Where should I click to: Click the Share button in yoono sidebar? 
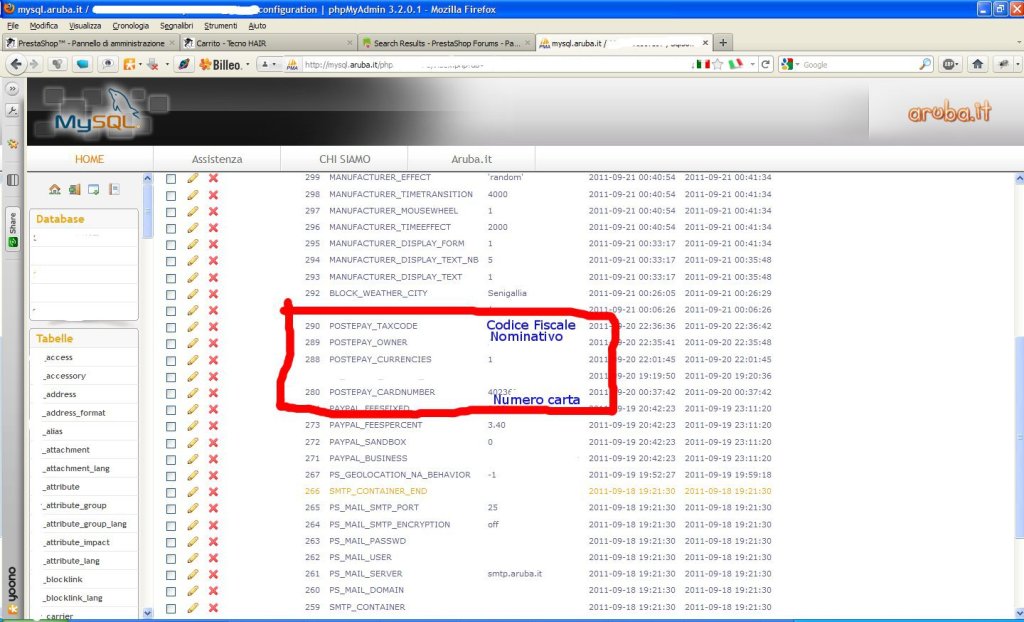click(12, 229)
